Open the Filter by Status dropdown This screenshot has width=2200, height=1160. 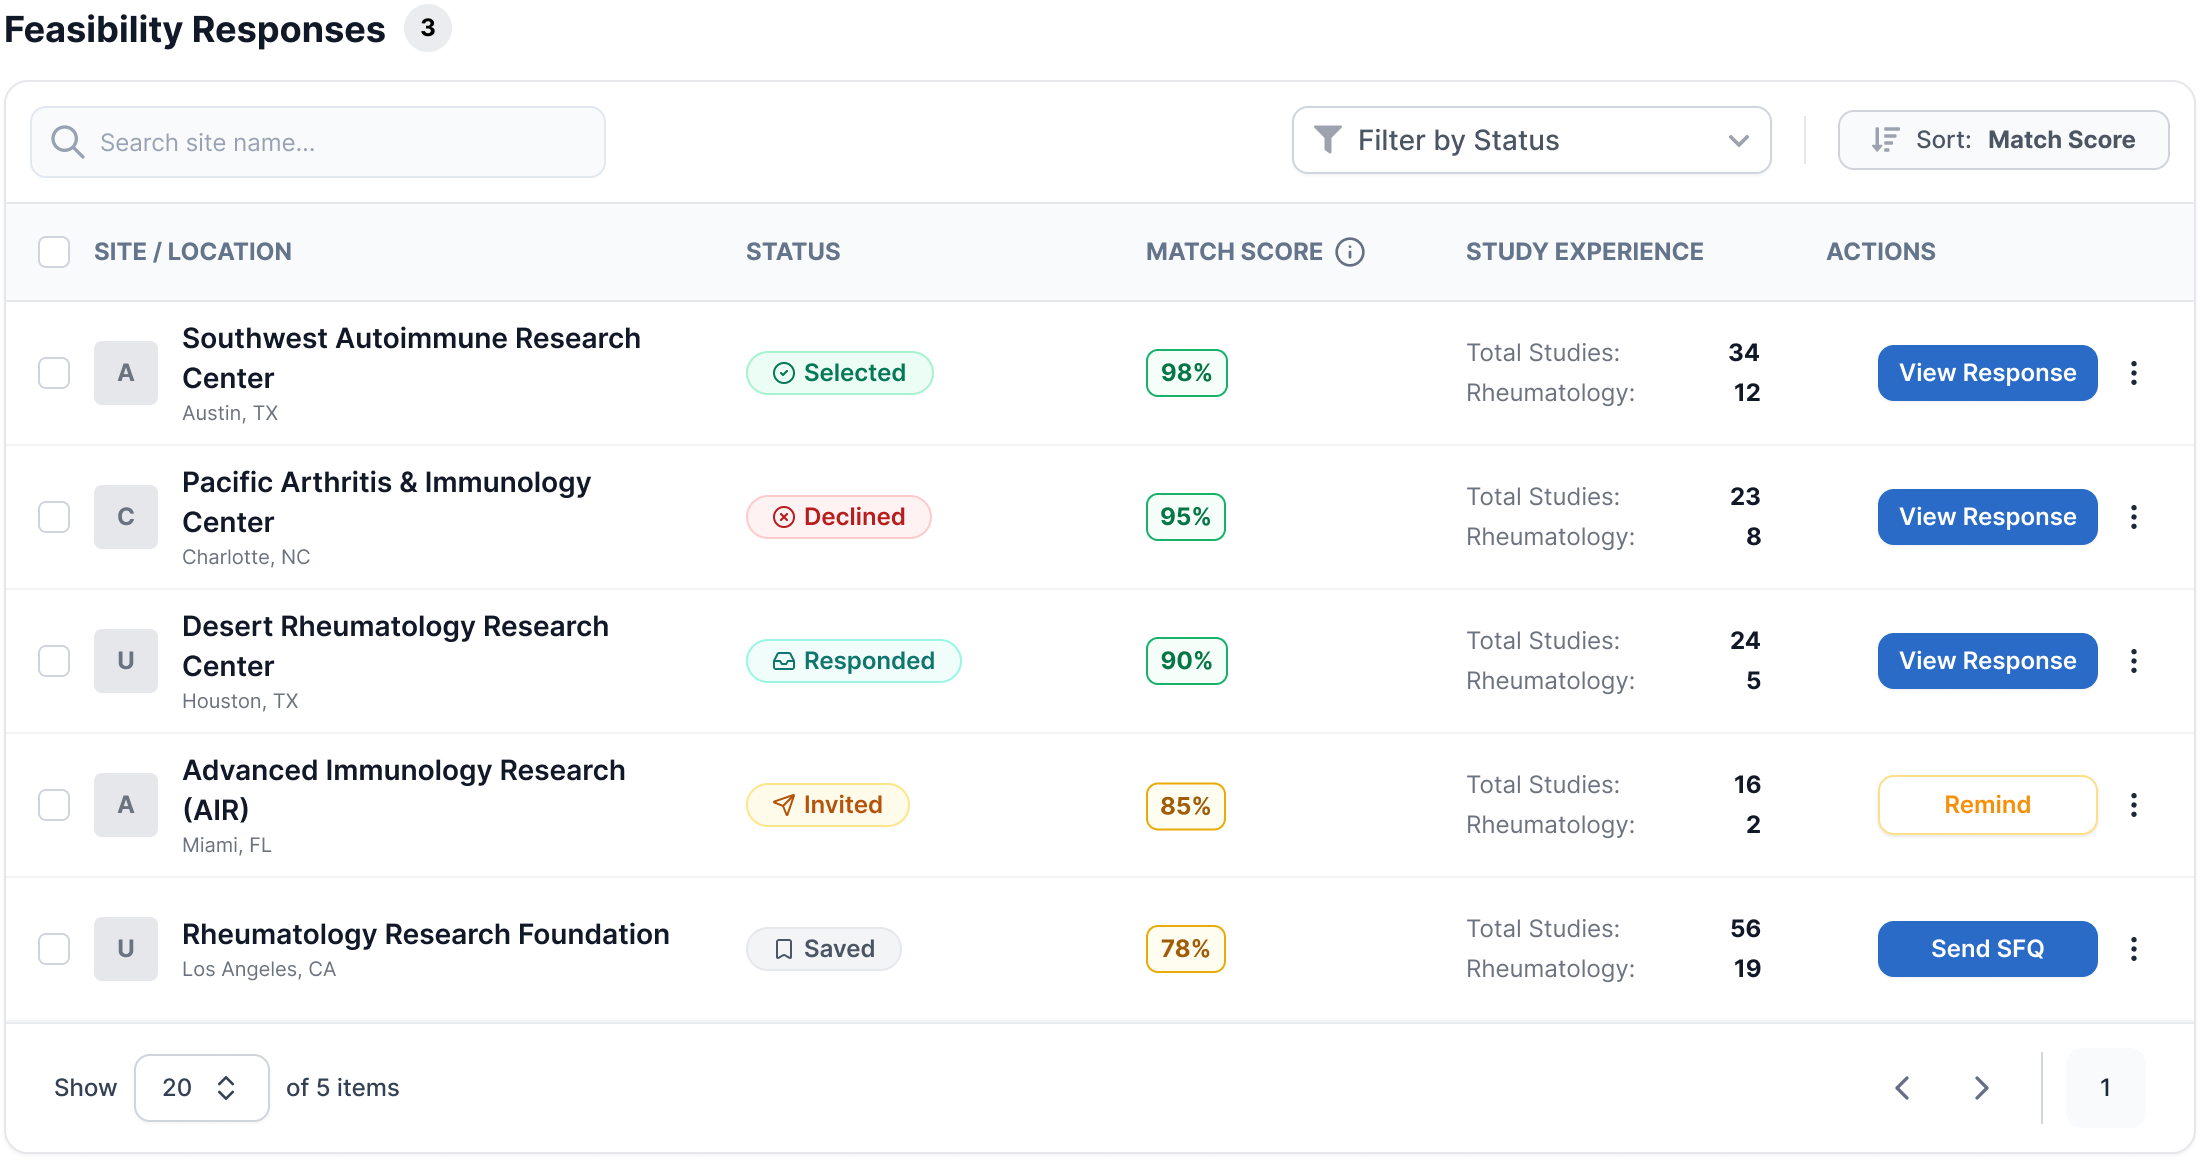(x=1531, y=140)
